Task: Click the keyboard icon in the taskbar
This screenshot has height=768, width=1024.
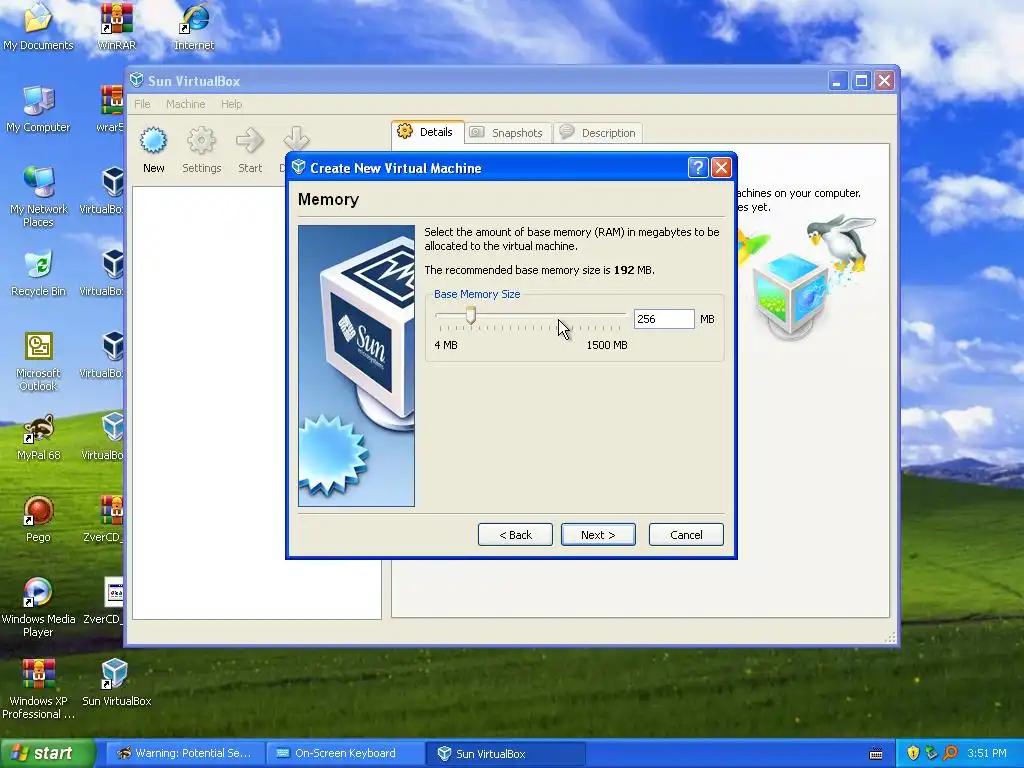Action: pyautogui.click(x=876, y=754)
